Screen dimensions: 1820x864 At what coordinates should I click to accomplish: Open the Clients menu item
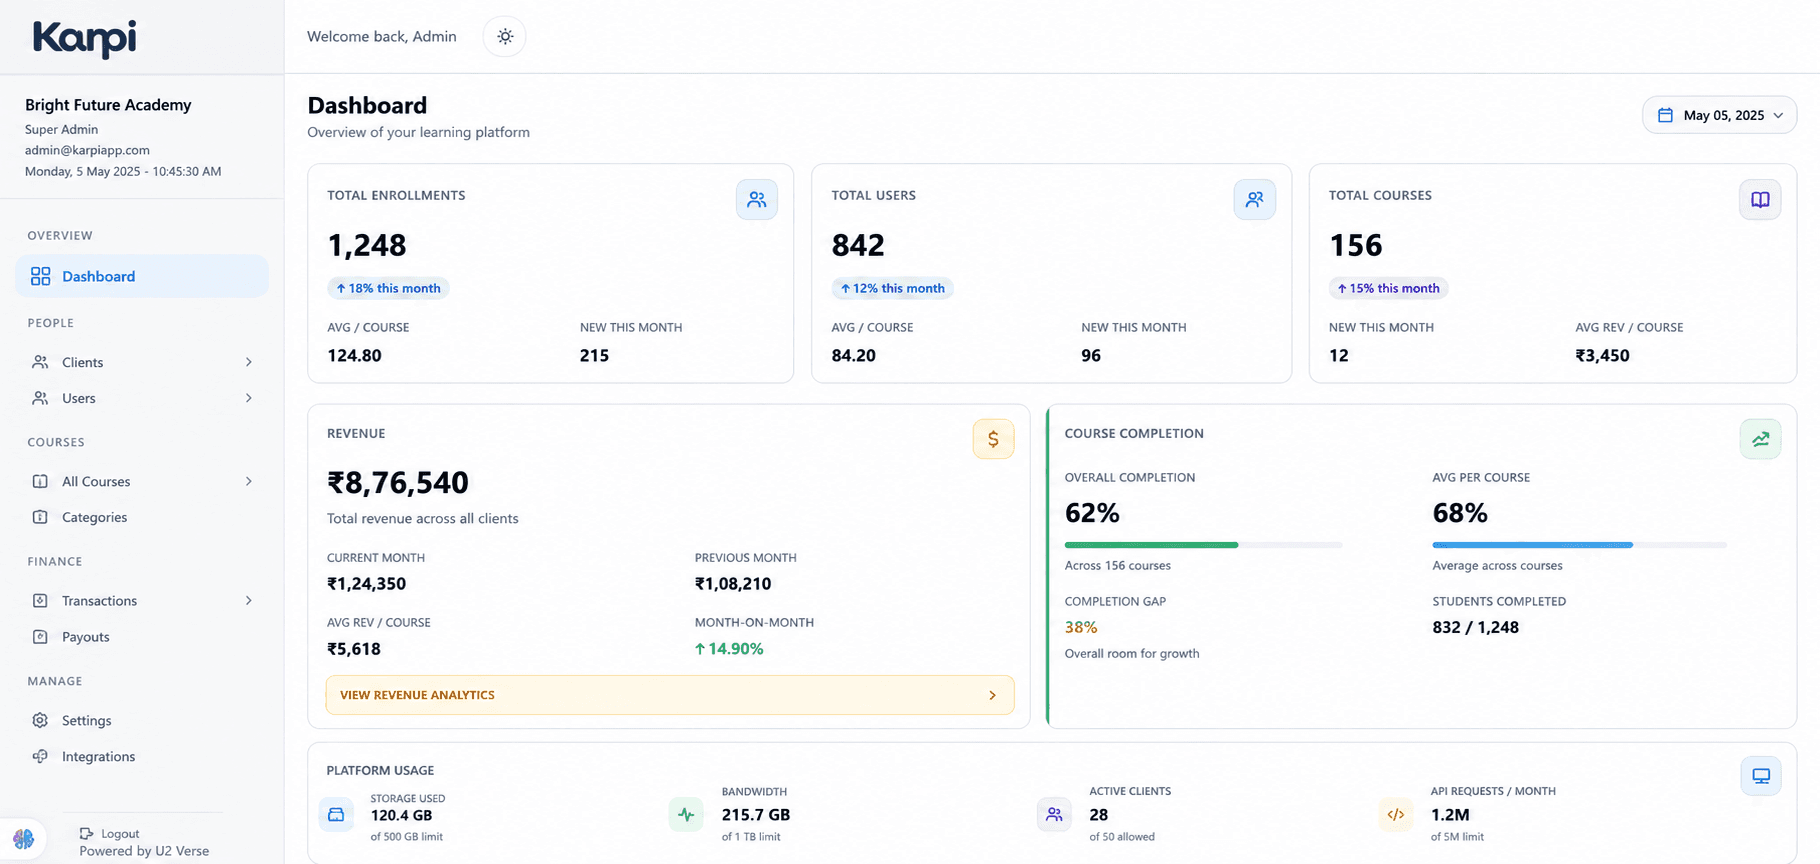tap(142, 362)
